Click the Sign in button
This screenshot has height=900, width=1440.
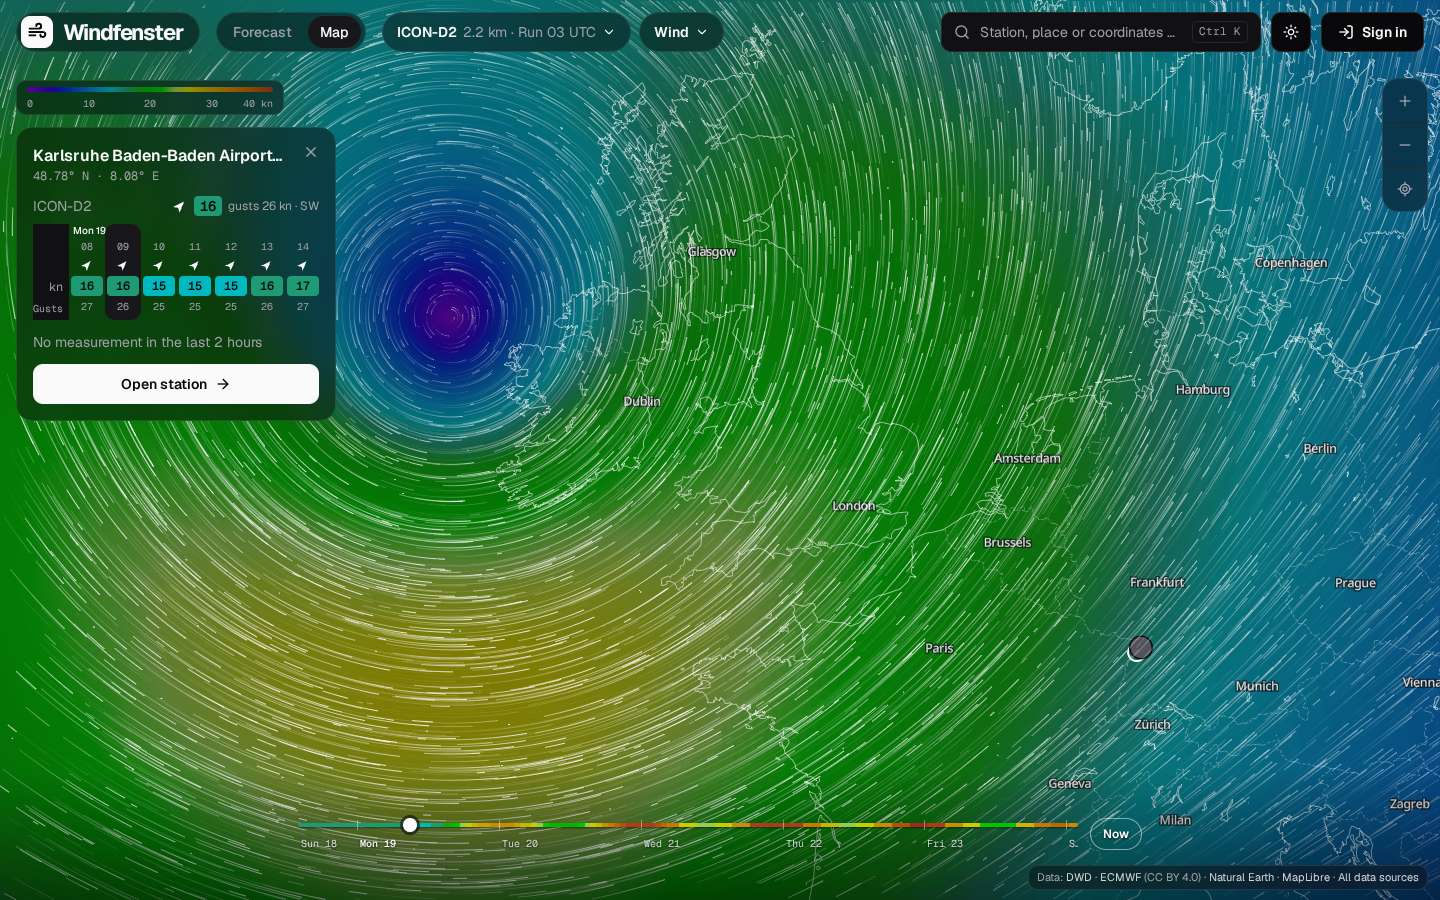point(1372,32)
